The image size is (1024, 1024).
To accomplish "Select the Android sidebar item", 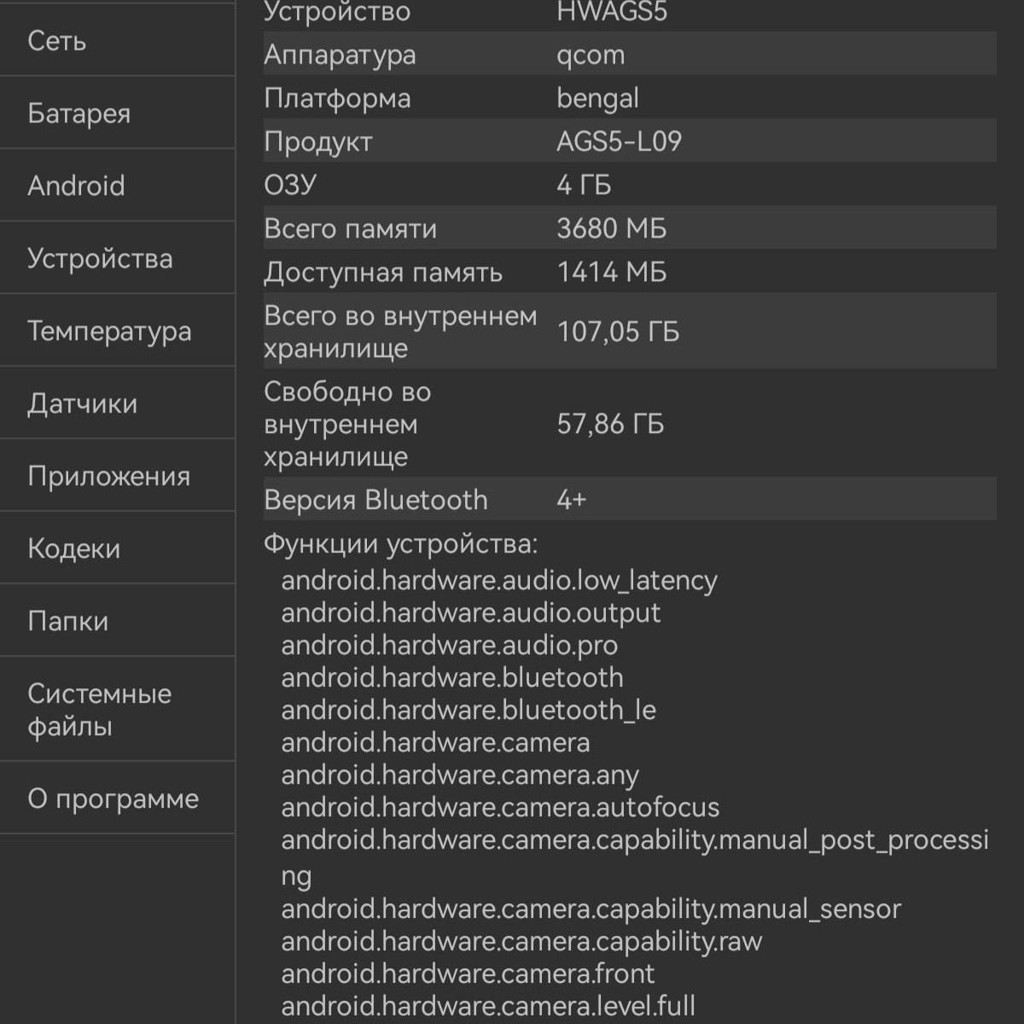I will pyautogui.click(x=118, y=185).
